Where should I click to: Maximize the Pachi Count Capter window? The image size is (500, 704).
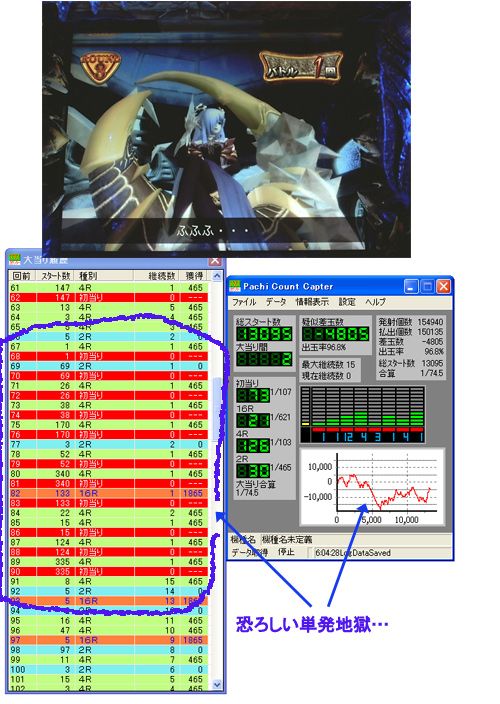tap(427, 286)
